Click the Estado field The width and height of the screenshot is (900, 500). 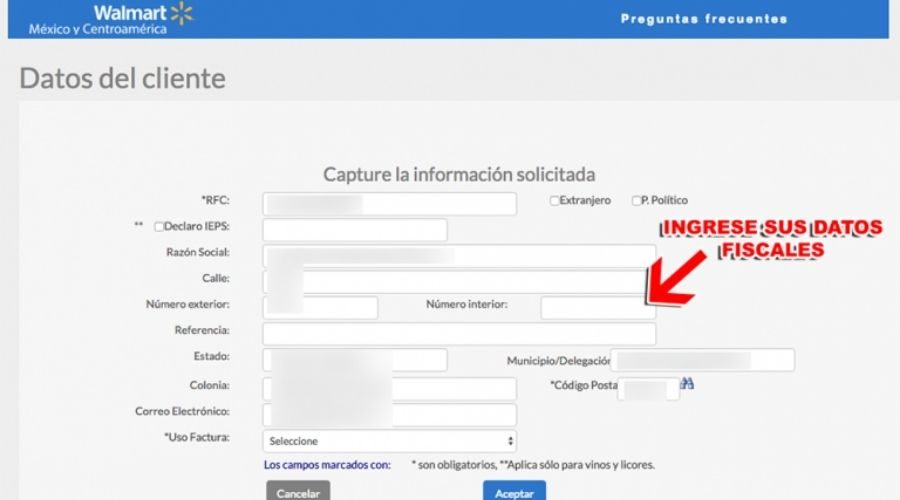355,360
